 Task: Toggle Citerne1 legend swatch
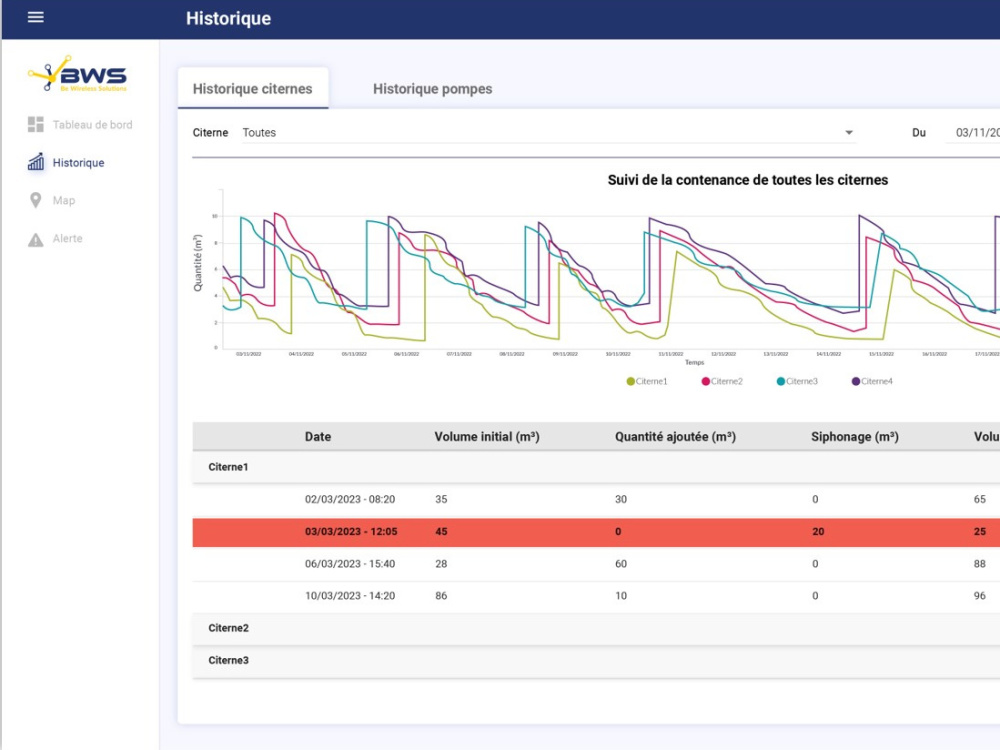pyautogui.click(x=630, y=381)
